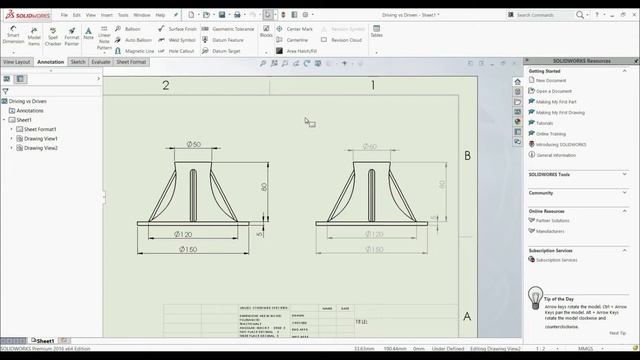Insert a Geometric Tolerance

[228, 29]
